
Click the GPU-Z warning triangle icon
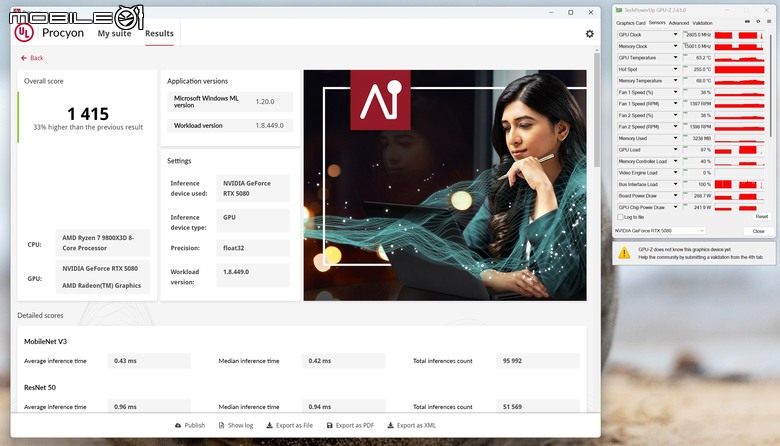click(624, 253)
